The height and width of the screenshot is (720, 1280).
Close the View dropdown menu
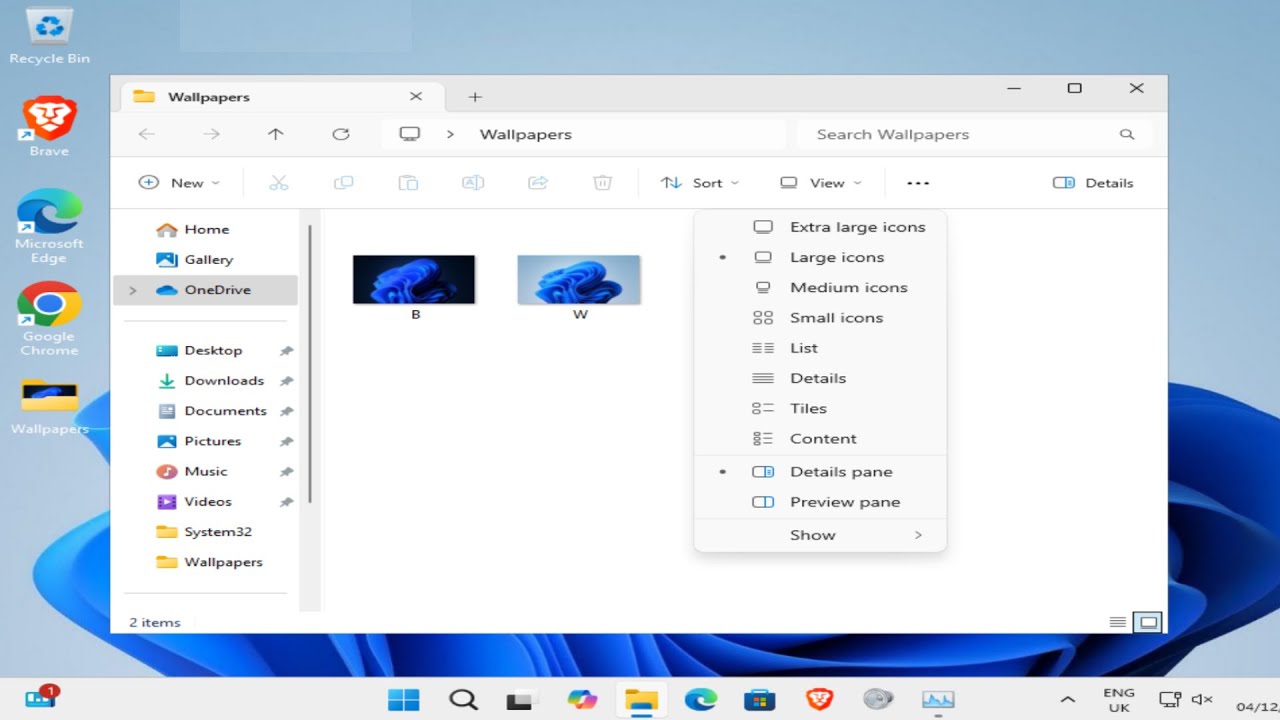[x=821, y=183]
